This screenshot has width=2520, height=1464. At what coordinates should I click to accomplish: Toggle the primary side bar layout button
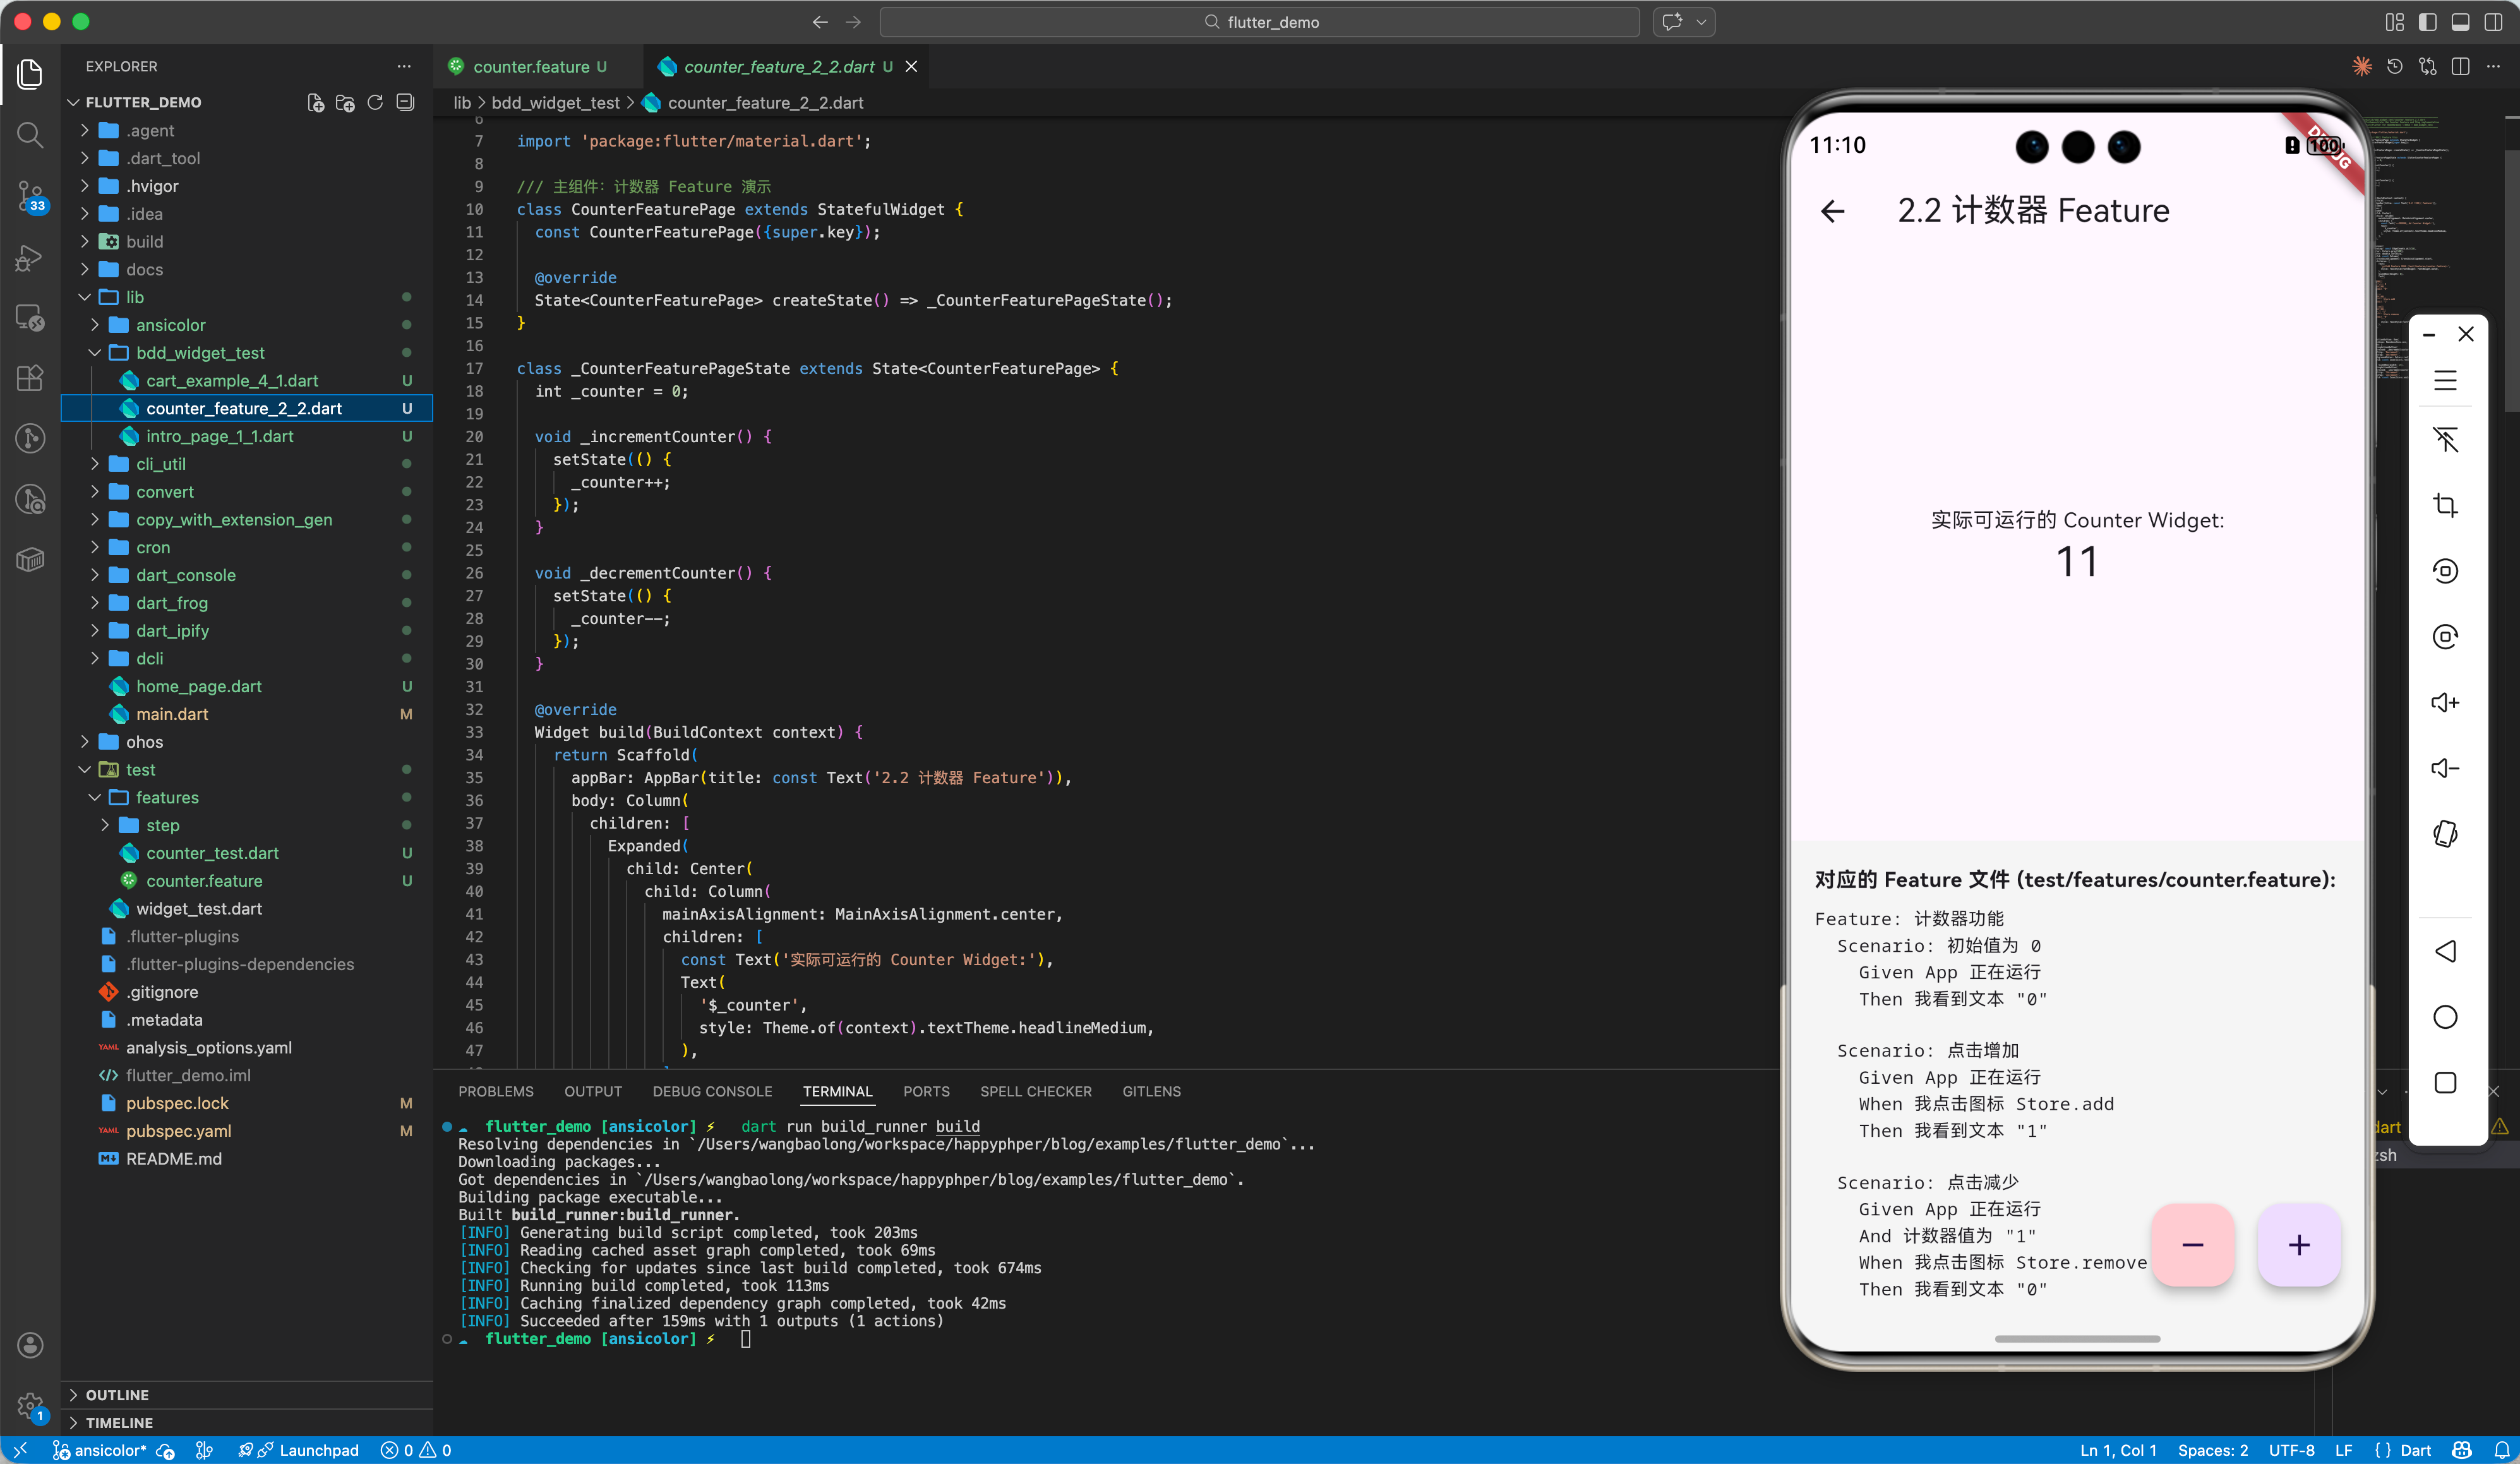(x=2427, y=22)
